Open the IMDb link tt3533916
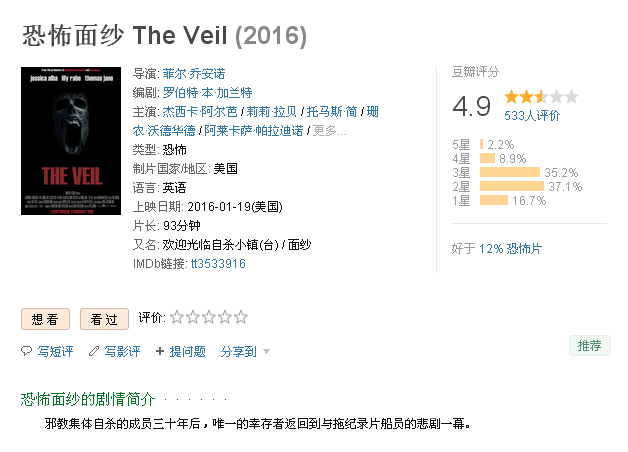628x452 pixels. click(x=218, y=263)
